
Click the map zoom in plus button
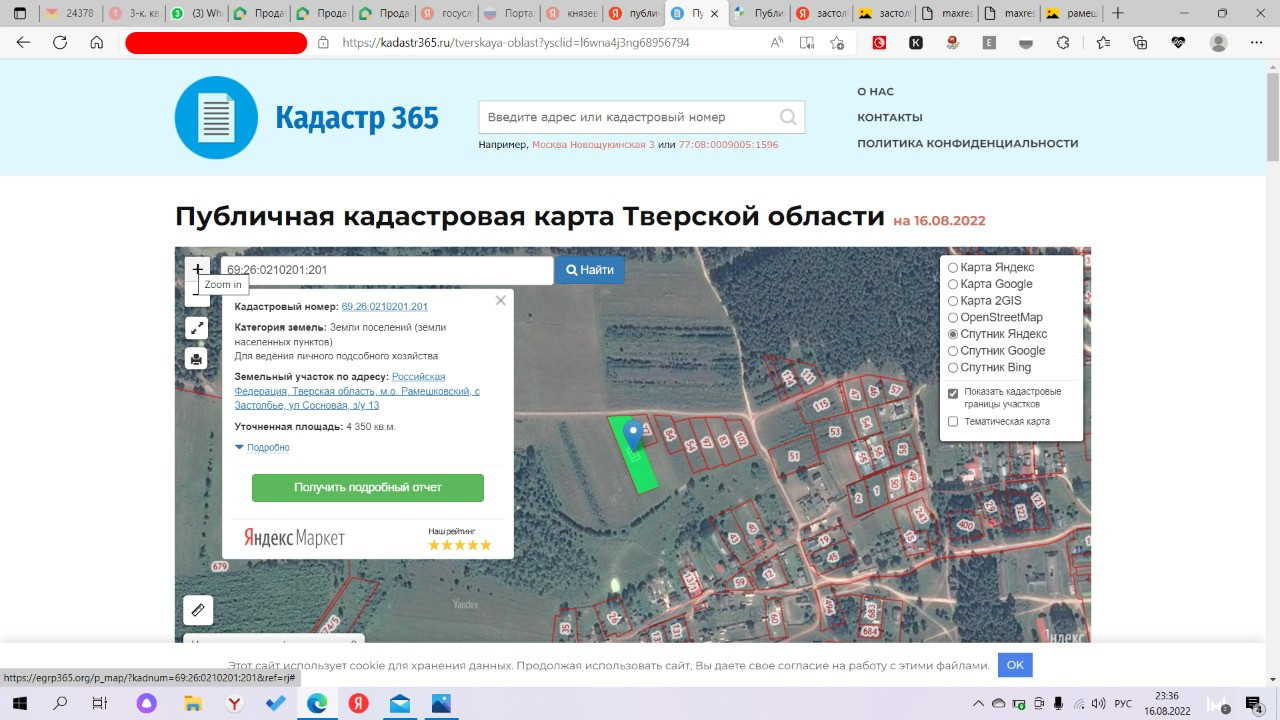point(197,269)
